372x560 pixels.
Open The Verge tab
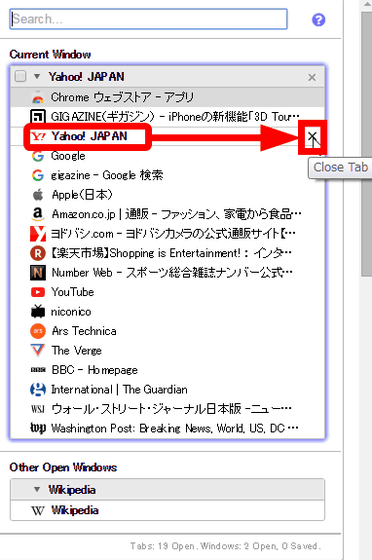pos(76,351)
